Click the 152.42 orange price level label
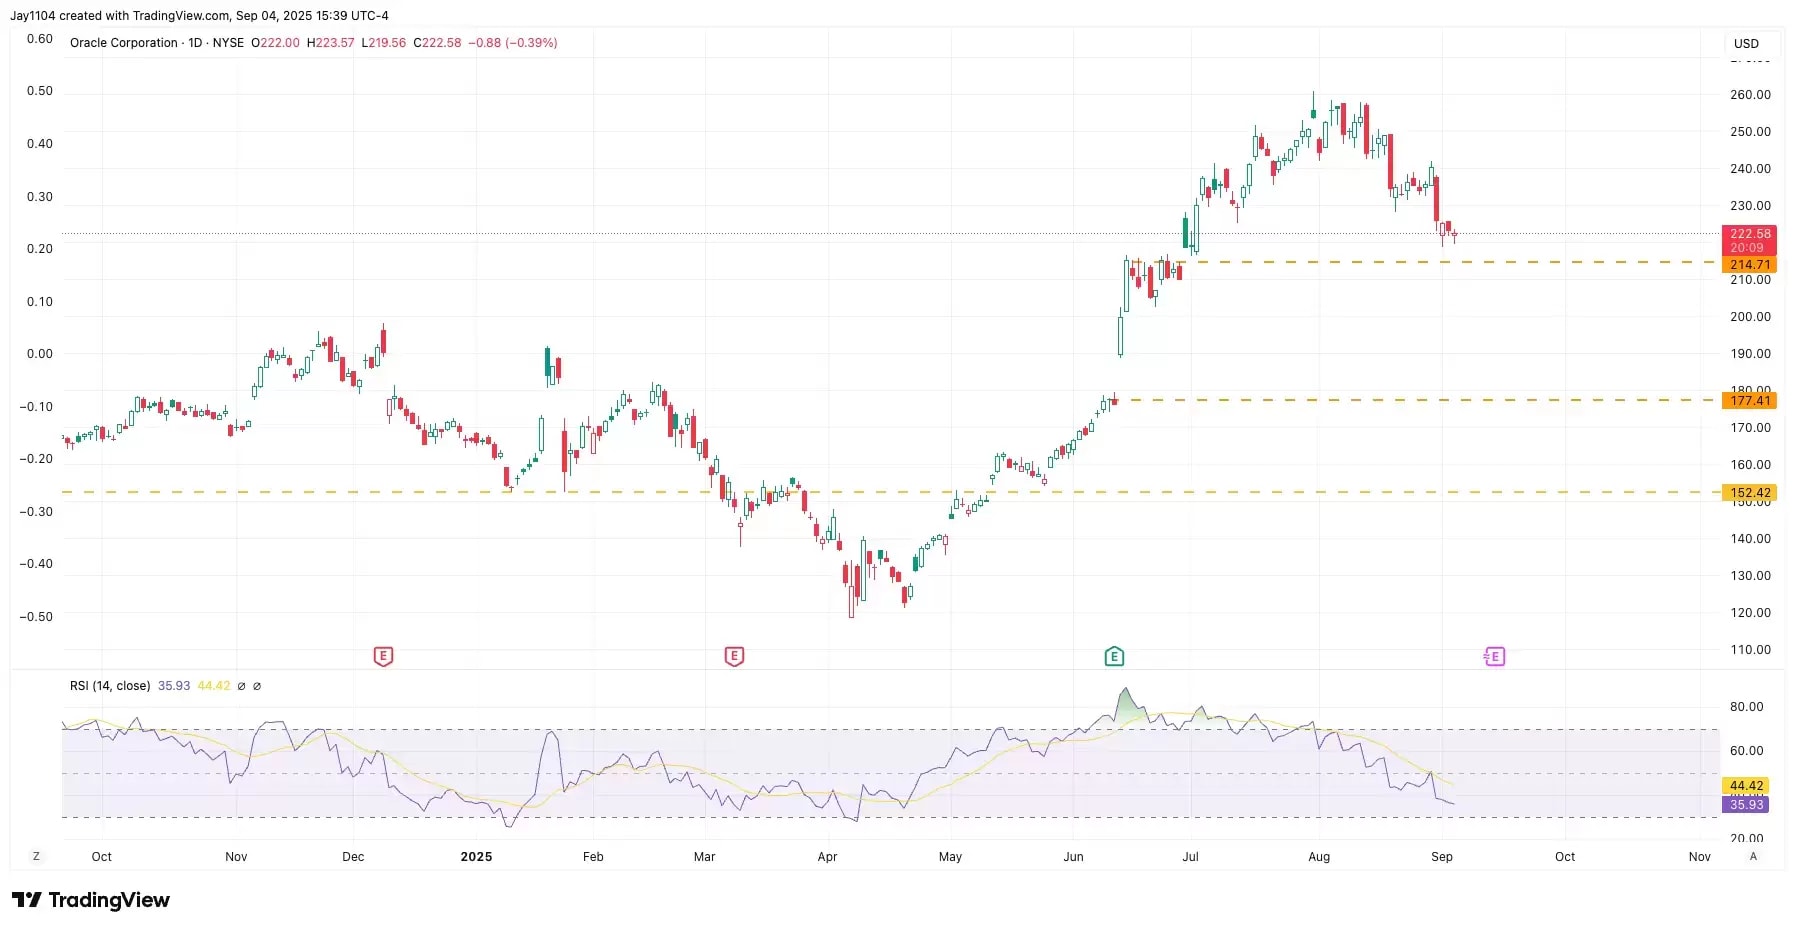This screenshot has width=1795, height=930. tap(1749, 493)
